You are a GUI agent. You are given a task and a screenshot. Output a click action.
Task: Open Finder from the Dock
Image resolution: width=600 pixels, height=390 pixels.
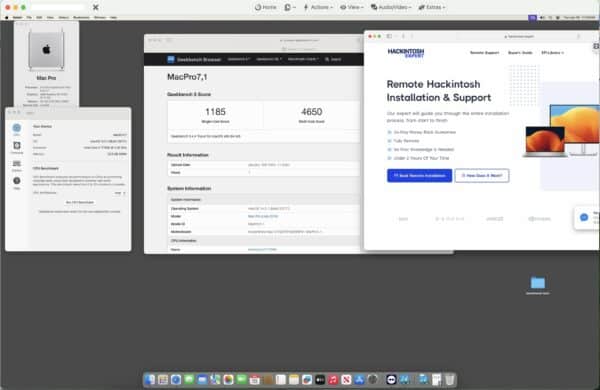pyautogui.click(x=150, y=379)
